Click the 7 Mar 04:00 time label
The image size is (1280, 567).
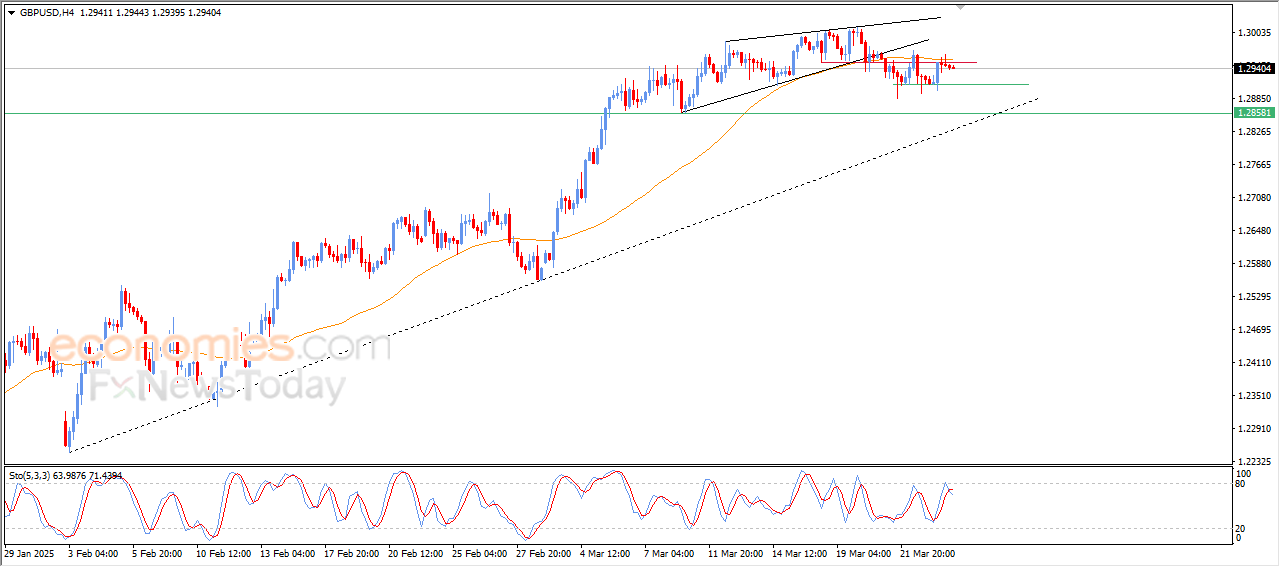pyautogui.click(x=671, y=552)
